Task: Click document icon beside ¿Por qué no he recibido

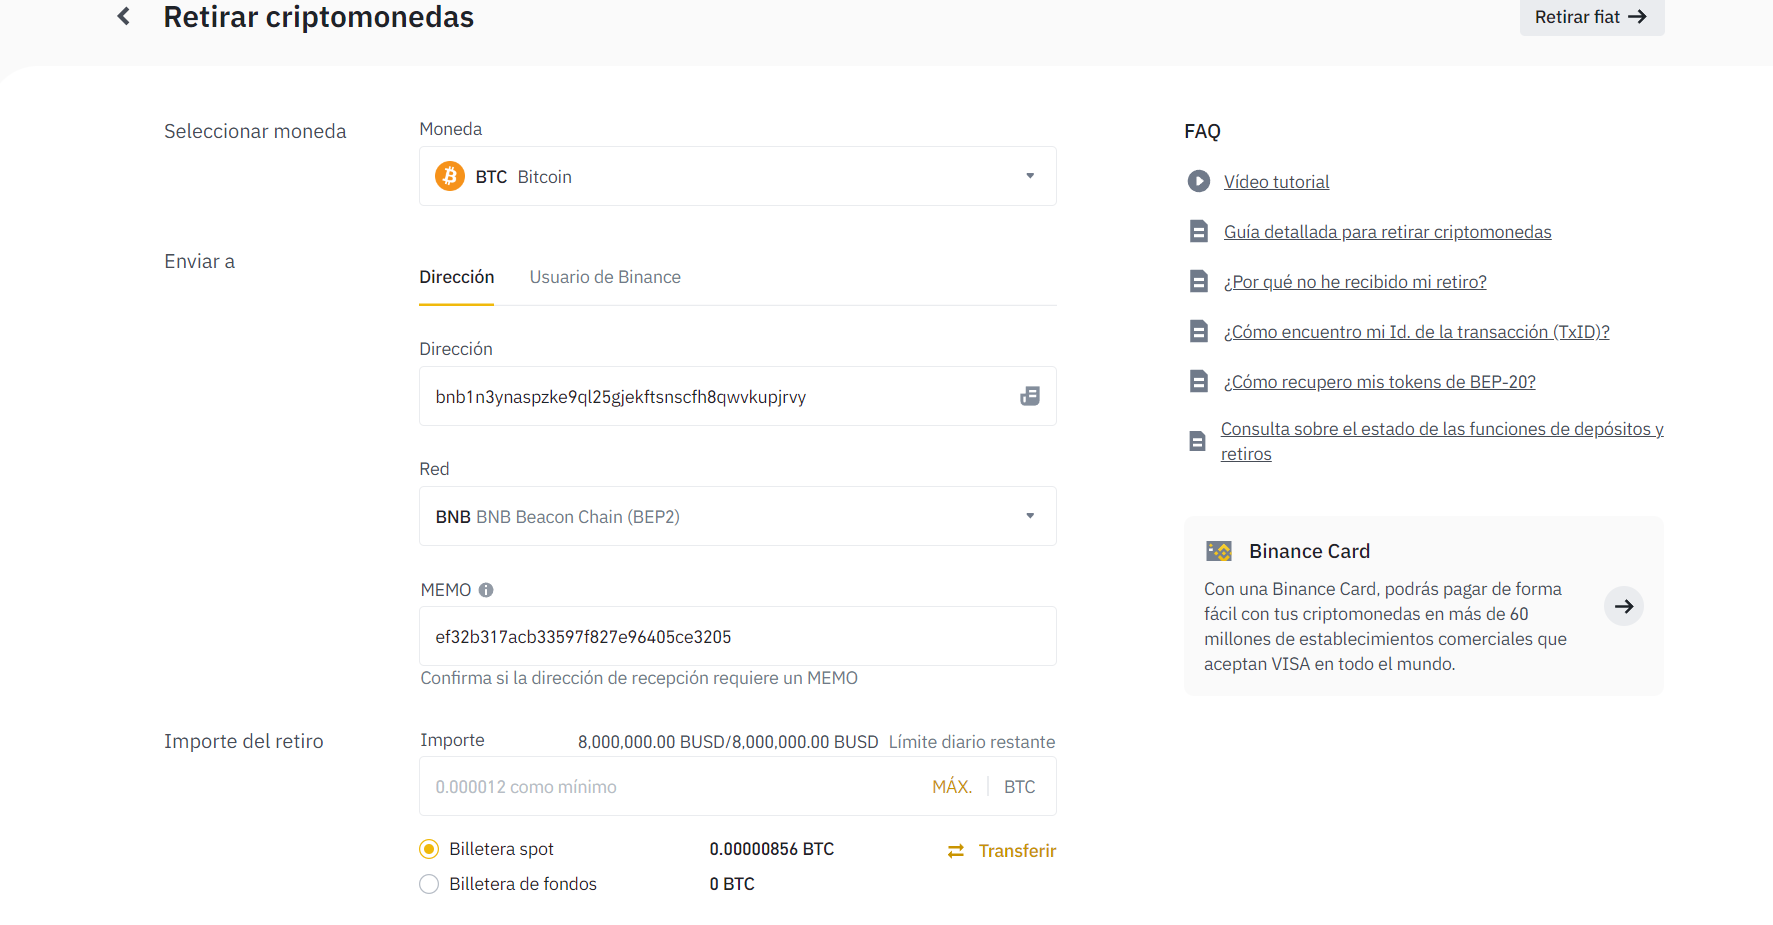Action: pyautogui.click(x=1198, y=281)
